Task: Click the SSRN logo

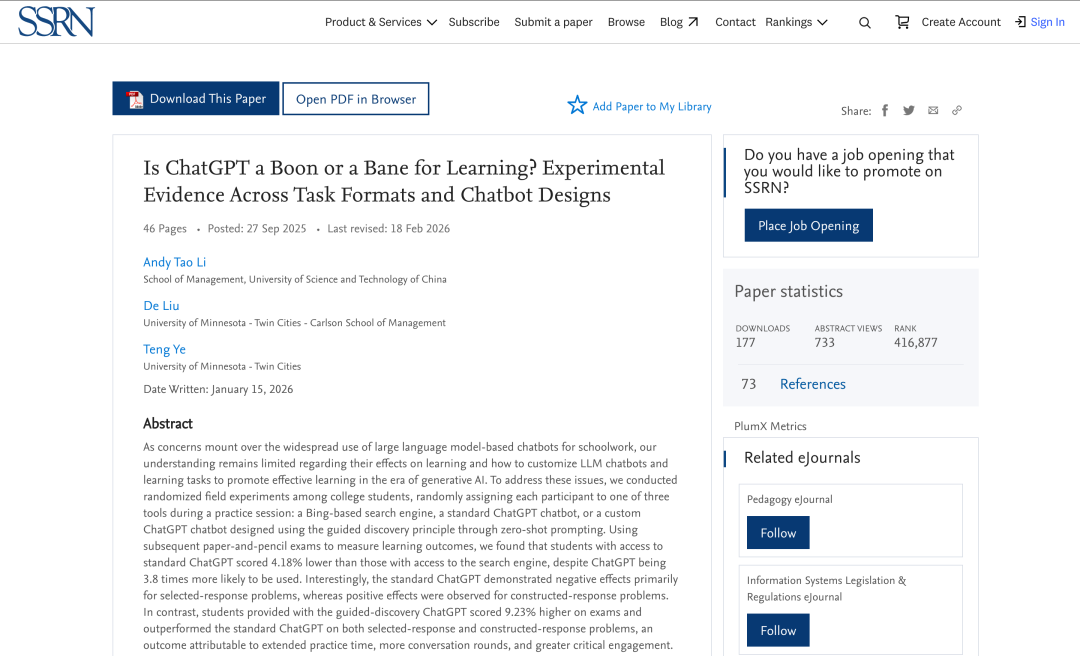Action: (x=56, y=21)
